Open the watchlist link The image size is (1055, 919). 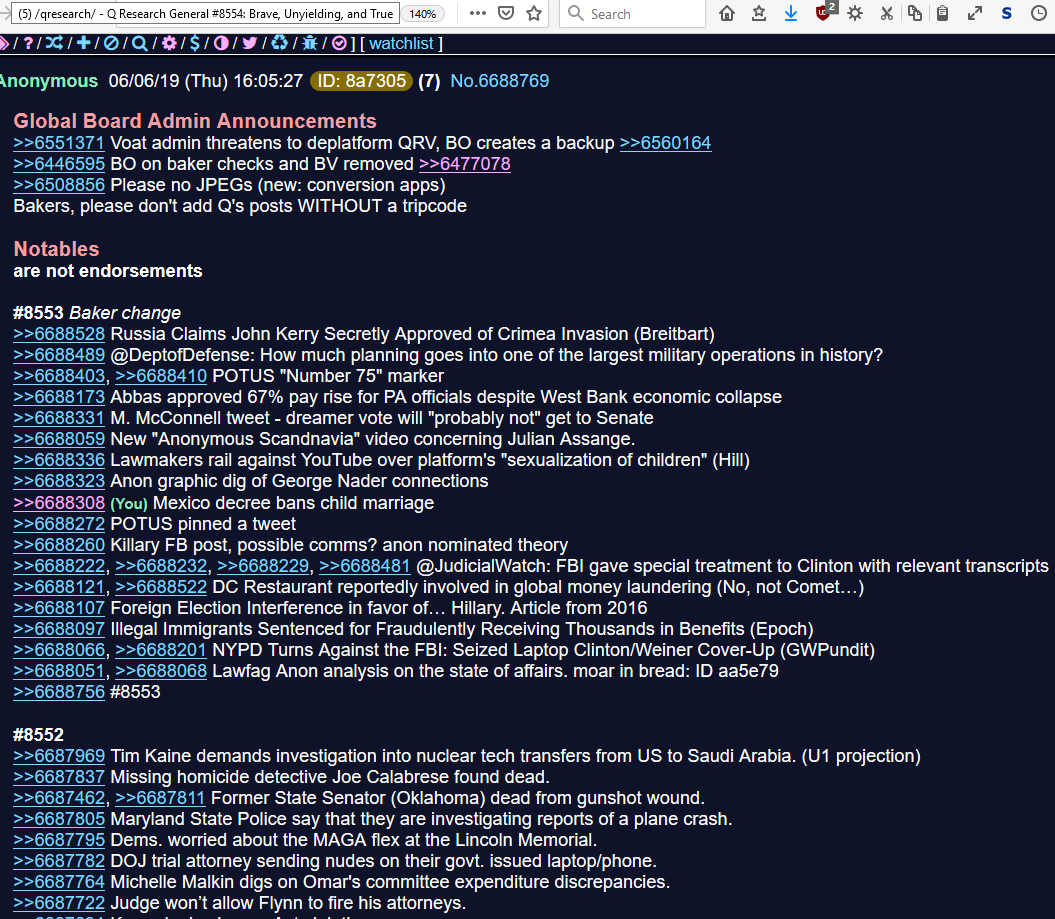(x=402, y=44)
